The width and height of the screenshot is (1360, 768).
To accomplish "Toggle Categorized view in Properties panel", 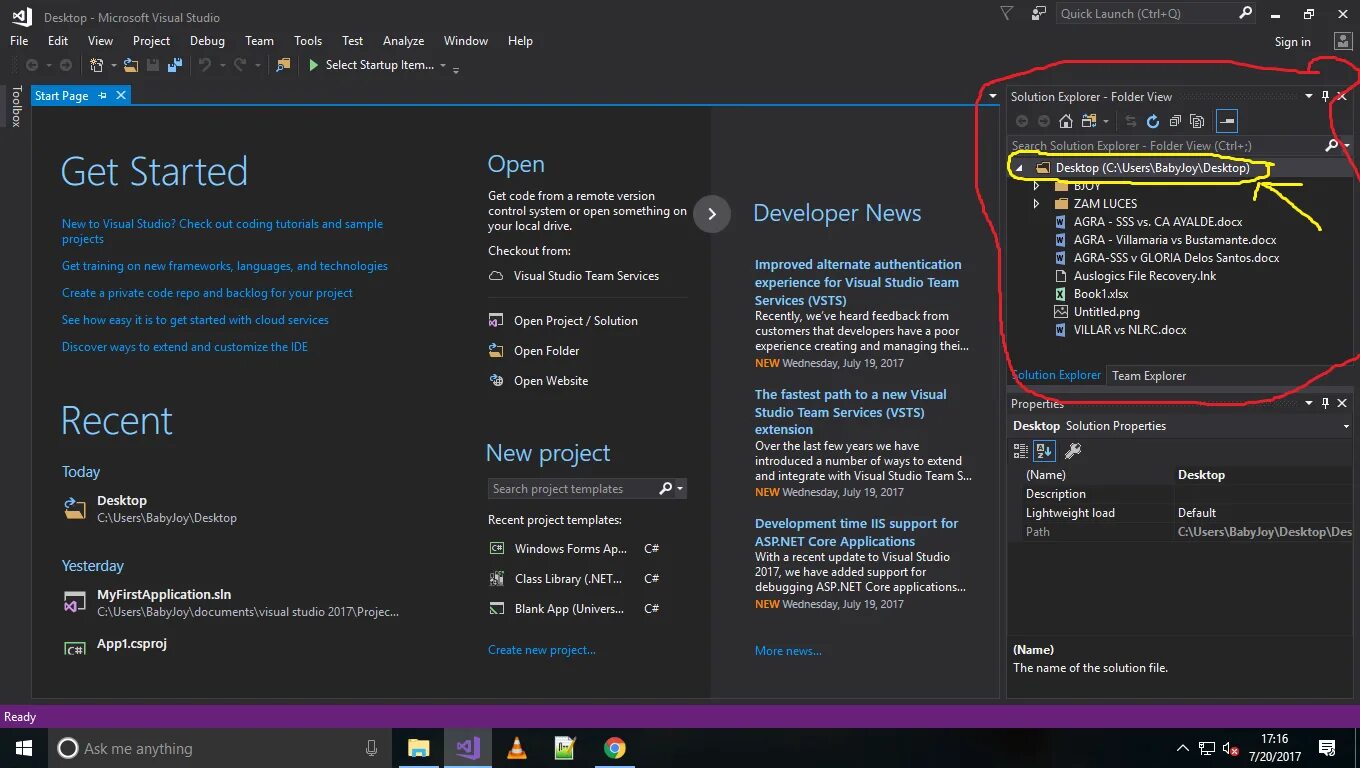I will coord(1021,451).
